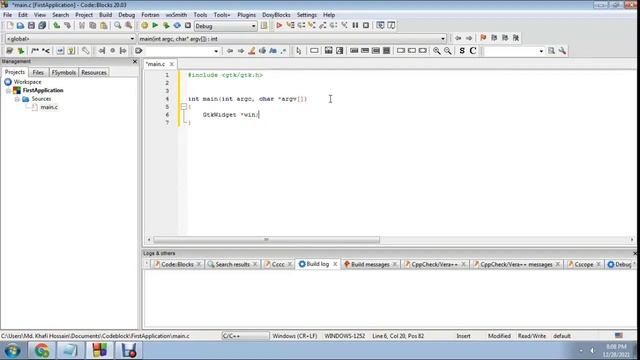Click the Stop debugger icon
Image resolution: width=640 pixels, height=360 pixels.
[366, 25]
